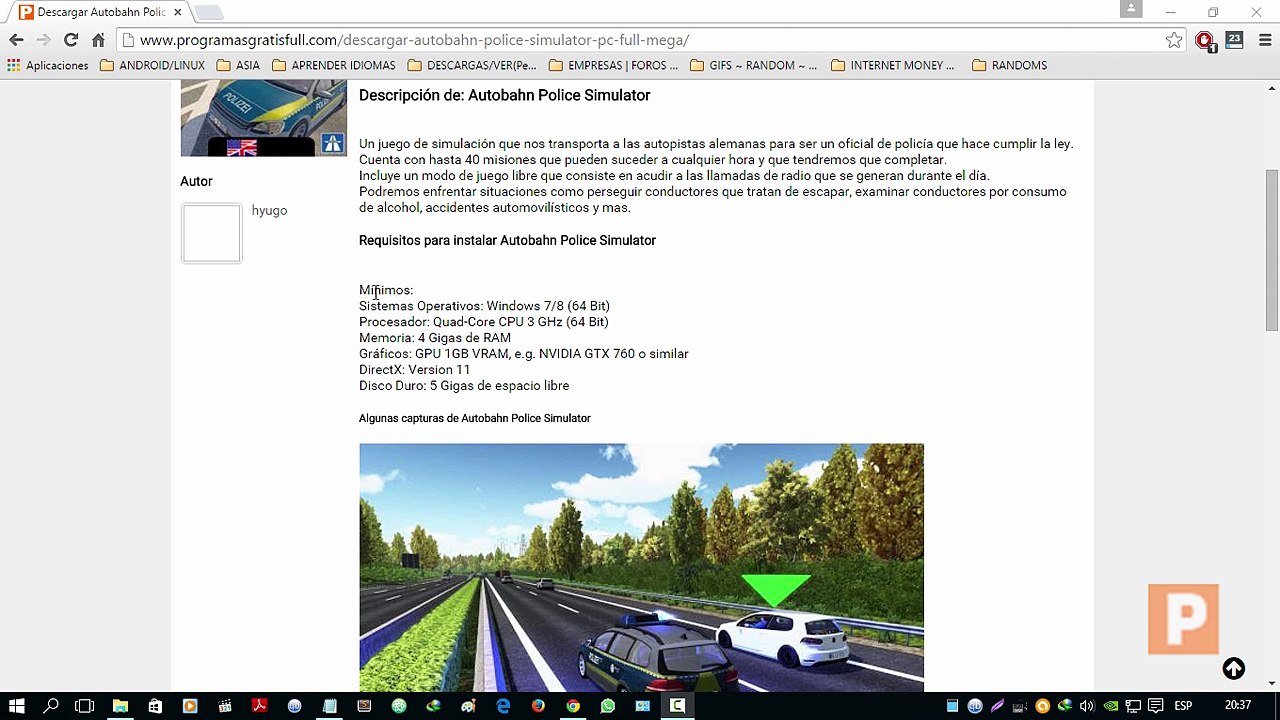The width and height of the screenshot is (1280, 720).
Task: Click the page vertical scrollbar thumb
Action: pos(1271,250)
